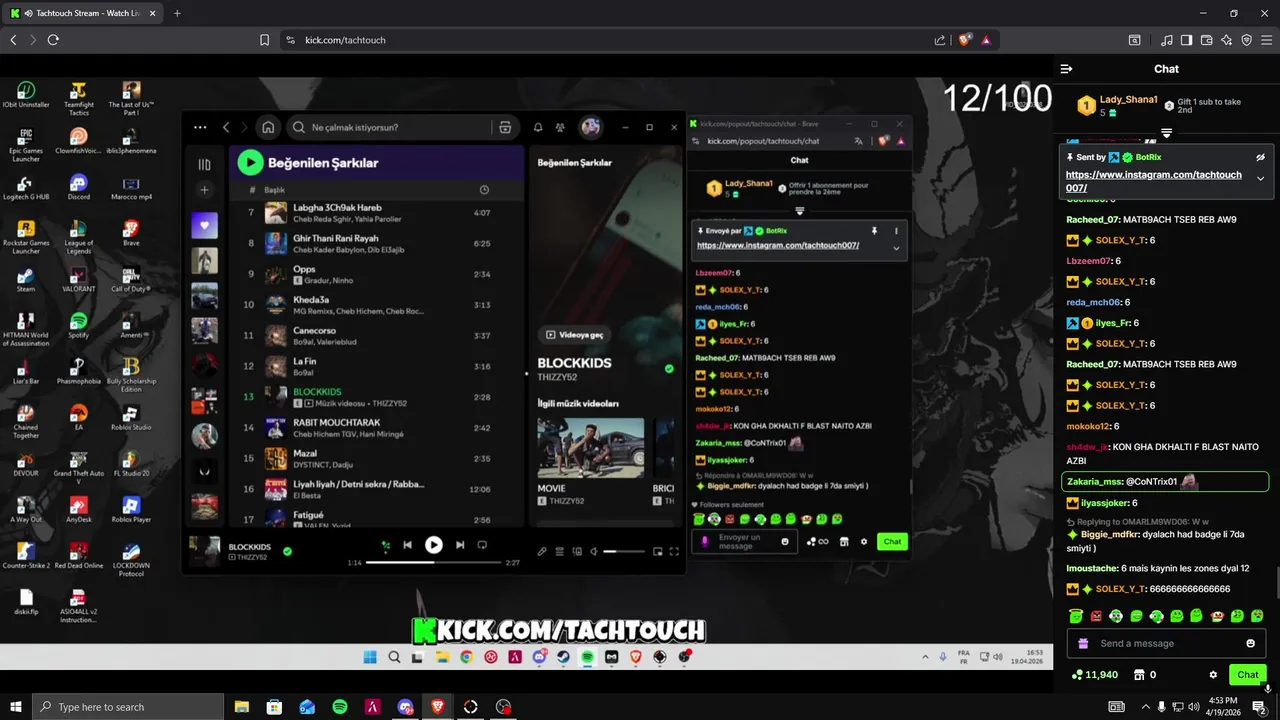Click the play/pause button in streamed Spotify player
This screenshot has height=720, width=1280.
pyautogui.click(x=433, y=545)
